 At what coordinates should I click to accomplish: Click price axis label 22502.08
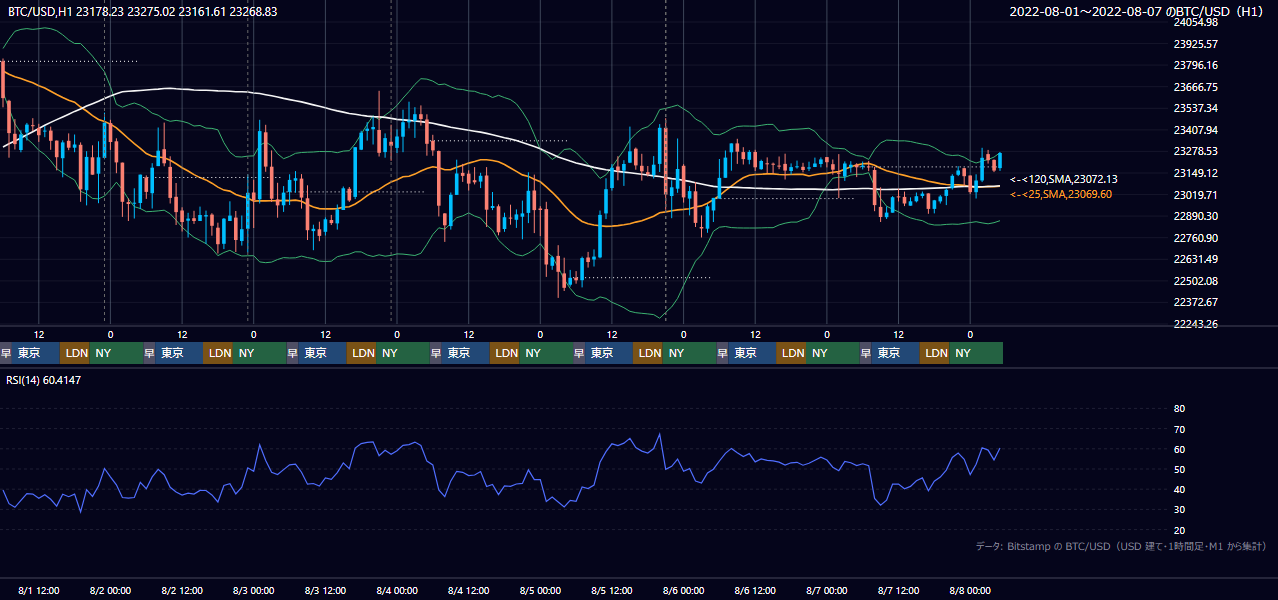pos(1195,281)
